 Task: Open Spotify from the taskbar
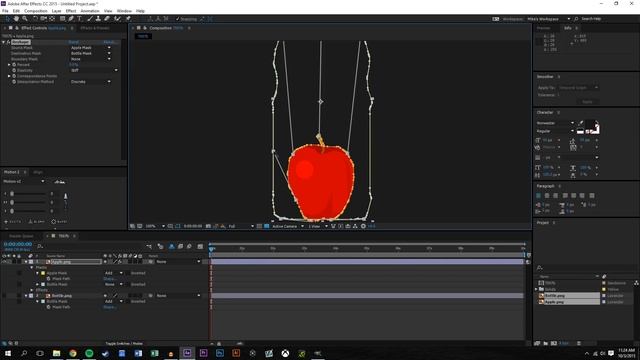pyautogui.click(x=89, y=353)
